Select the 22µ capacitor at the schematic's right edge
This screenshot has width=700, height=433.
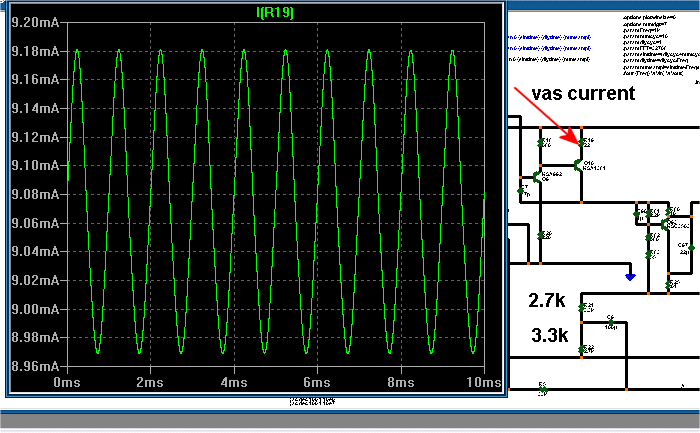(690, 248)
